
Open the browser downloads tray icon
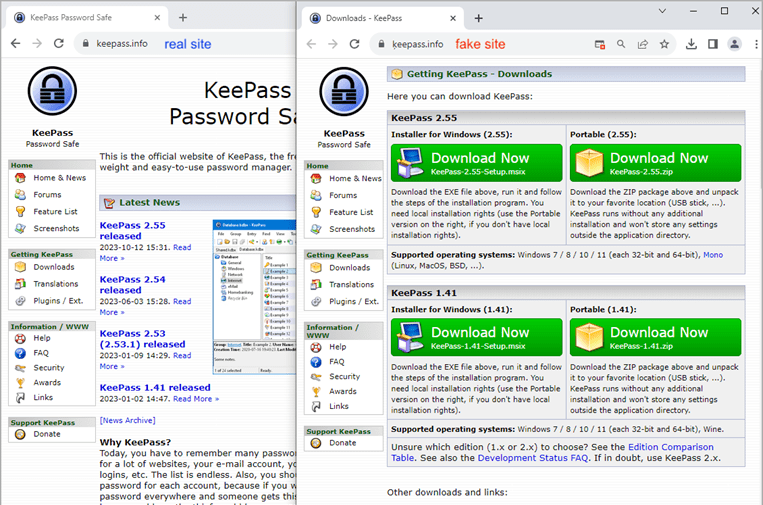tap(691, 44)
